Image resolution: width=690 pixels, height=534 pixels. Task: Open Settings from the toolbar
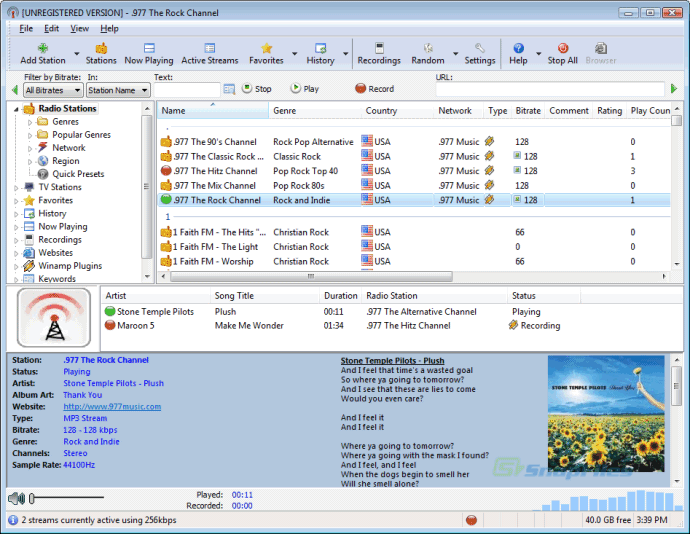pyautogui.click(x=479, y=48)
